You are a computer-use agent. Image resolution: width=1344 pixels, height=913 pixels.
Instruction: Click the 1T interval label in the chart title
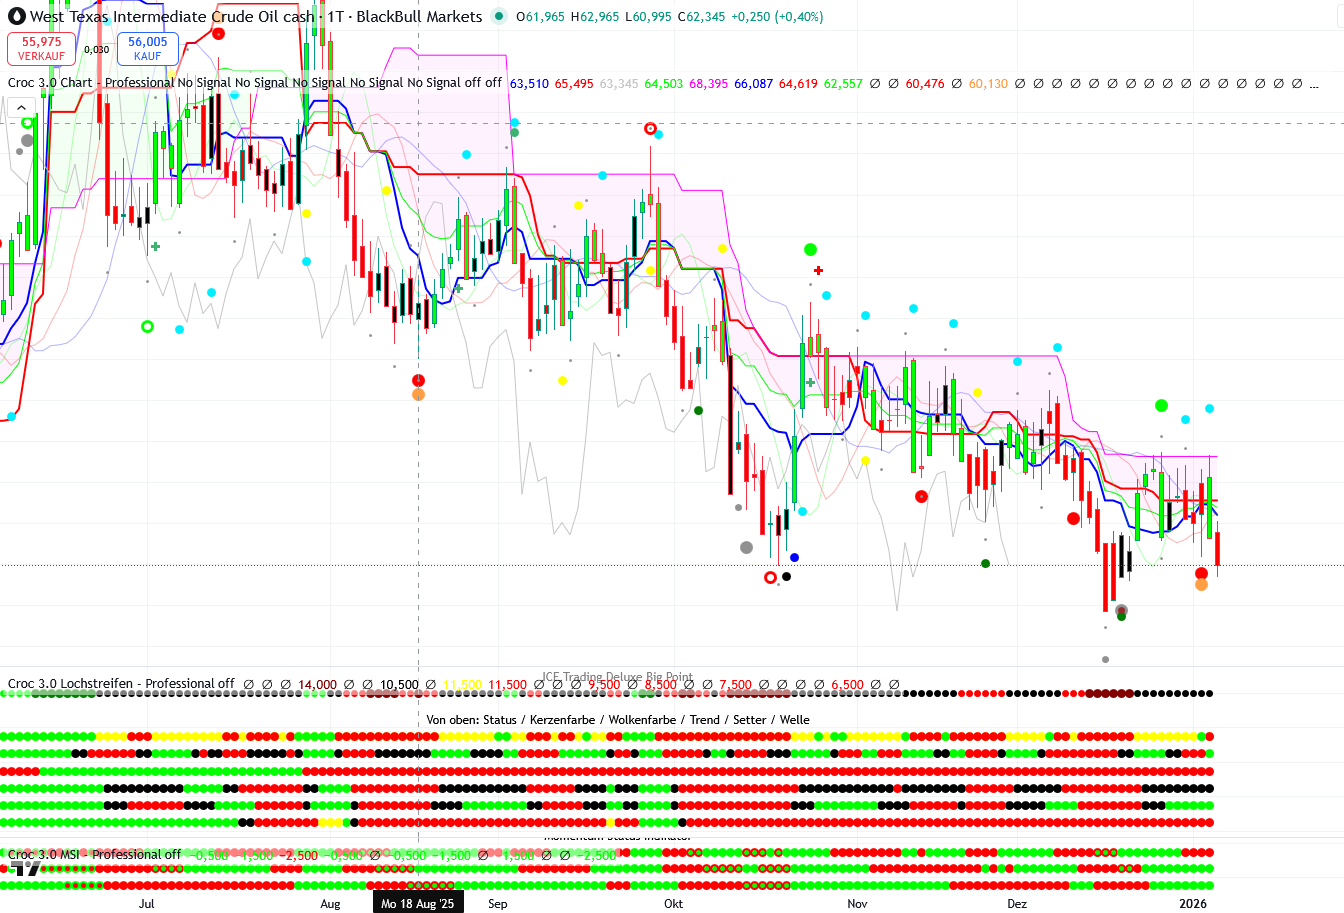click(335, 16)
